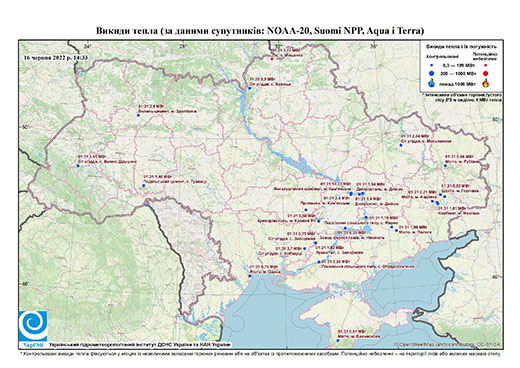
Task: Click the small red dot in legend
Action: [486, 66]
